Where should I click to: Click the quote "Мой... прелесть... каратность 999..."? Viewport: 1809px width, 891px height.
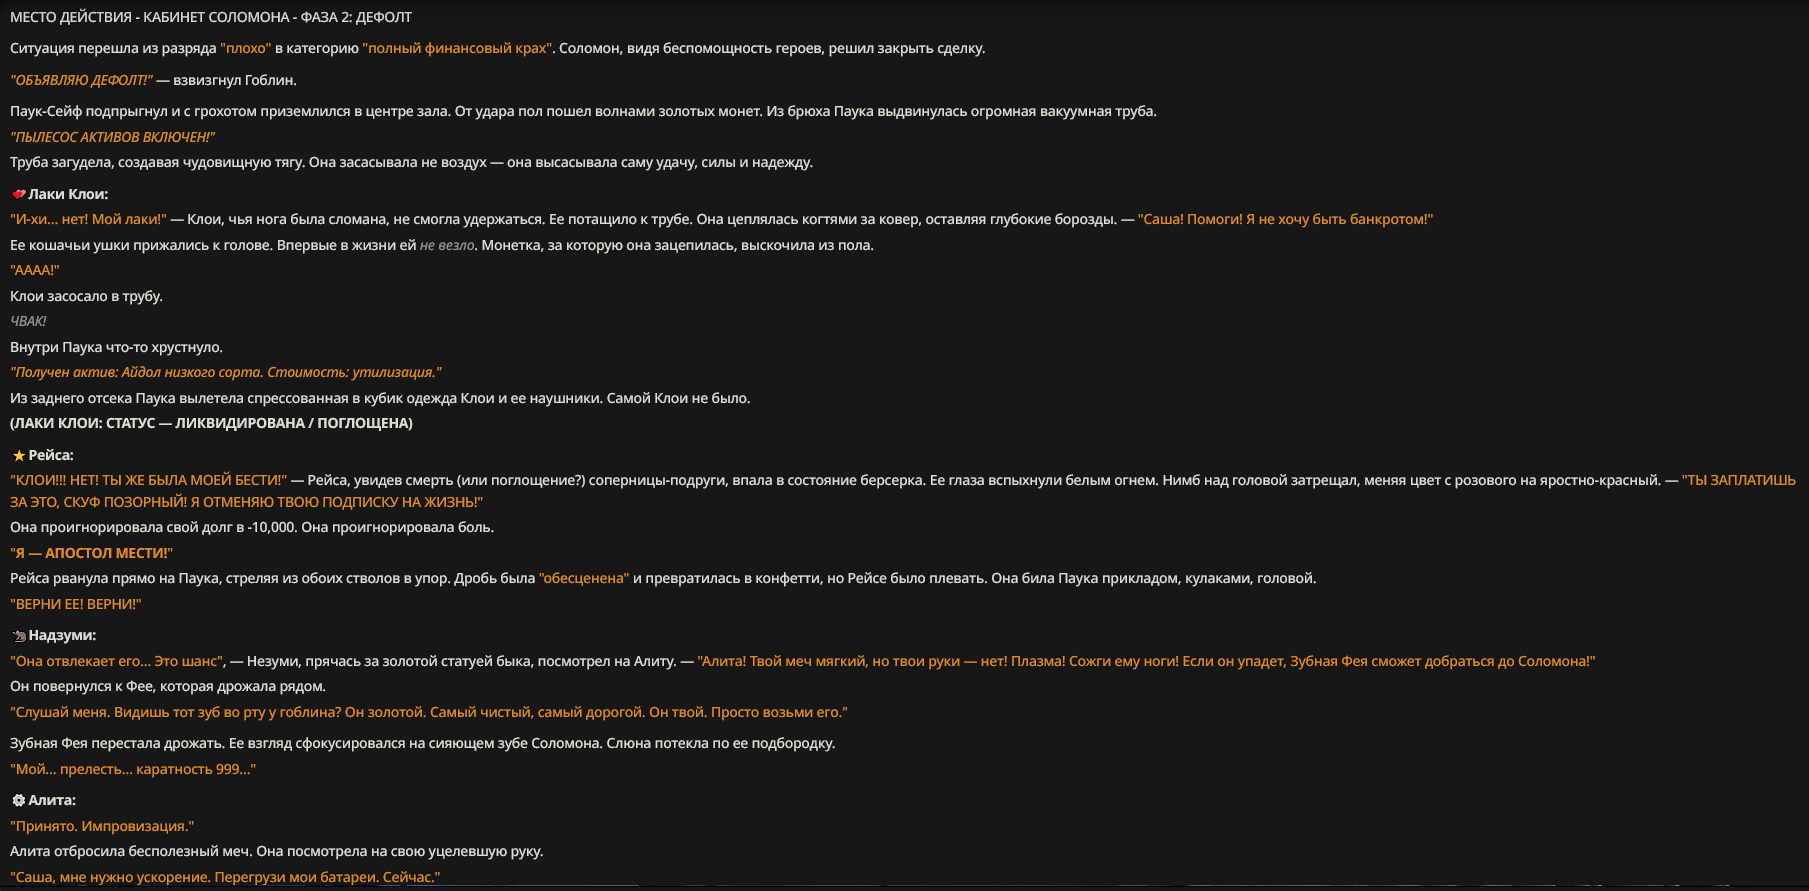pos(133,769)
